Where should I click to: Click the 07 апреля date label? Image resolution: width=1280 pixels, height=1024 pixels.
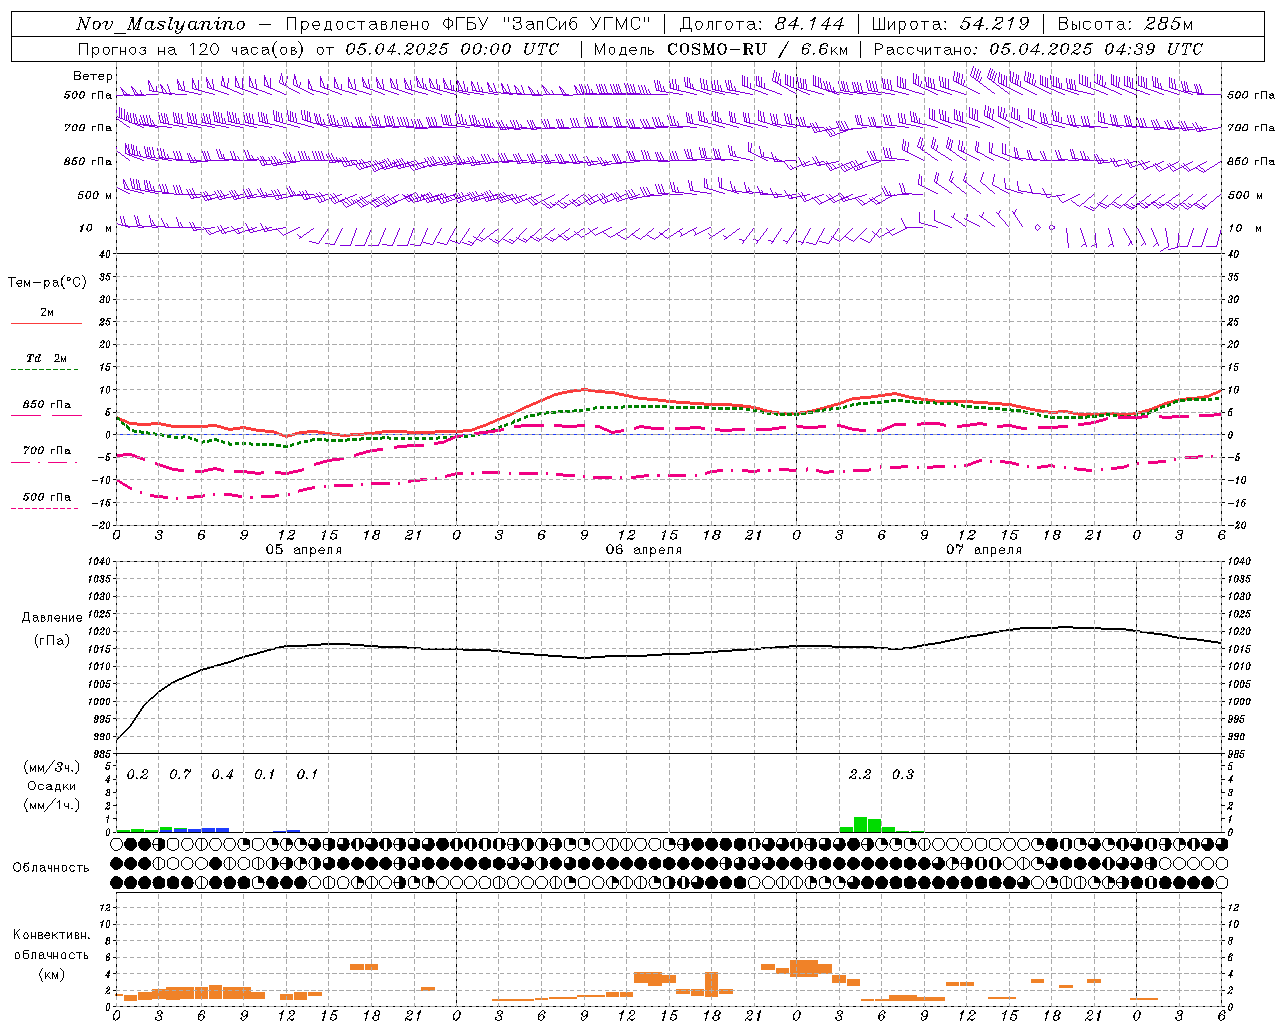pos(983,550)
